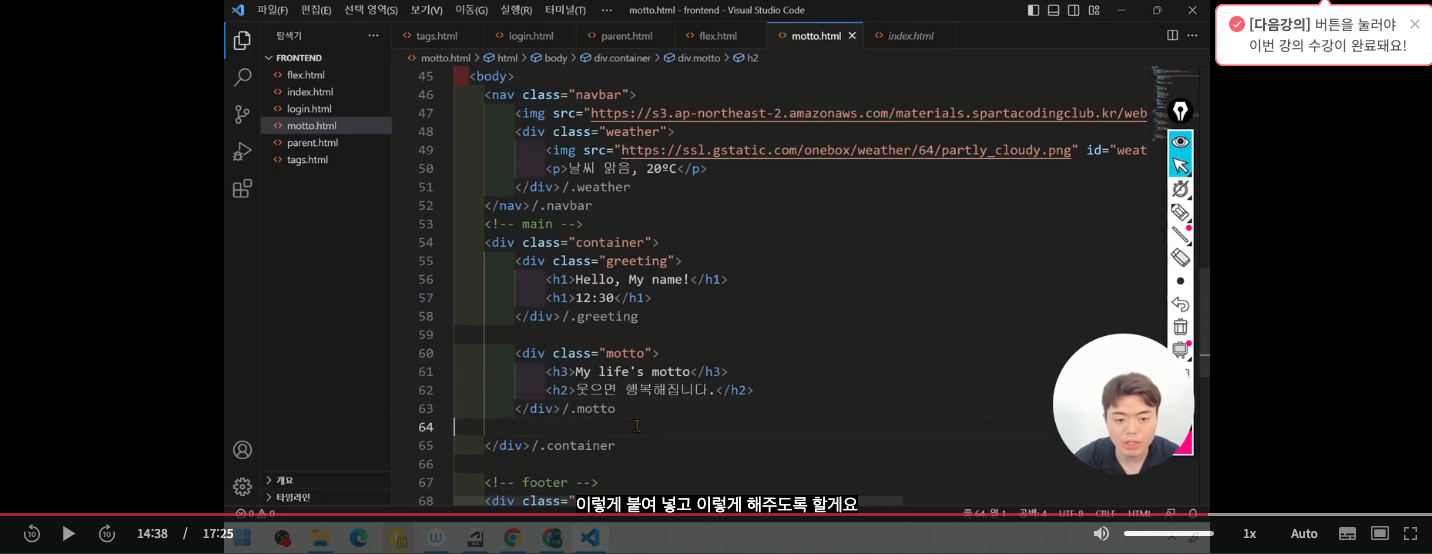Viewport: 1432px width, 554px height.
Task: Open the Manage gear in activity bar
Action: tap(242, 486)
